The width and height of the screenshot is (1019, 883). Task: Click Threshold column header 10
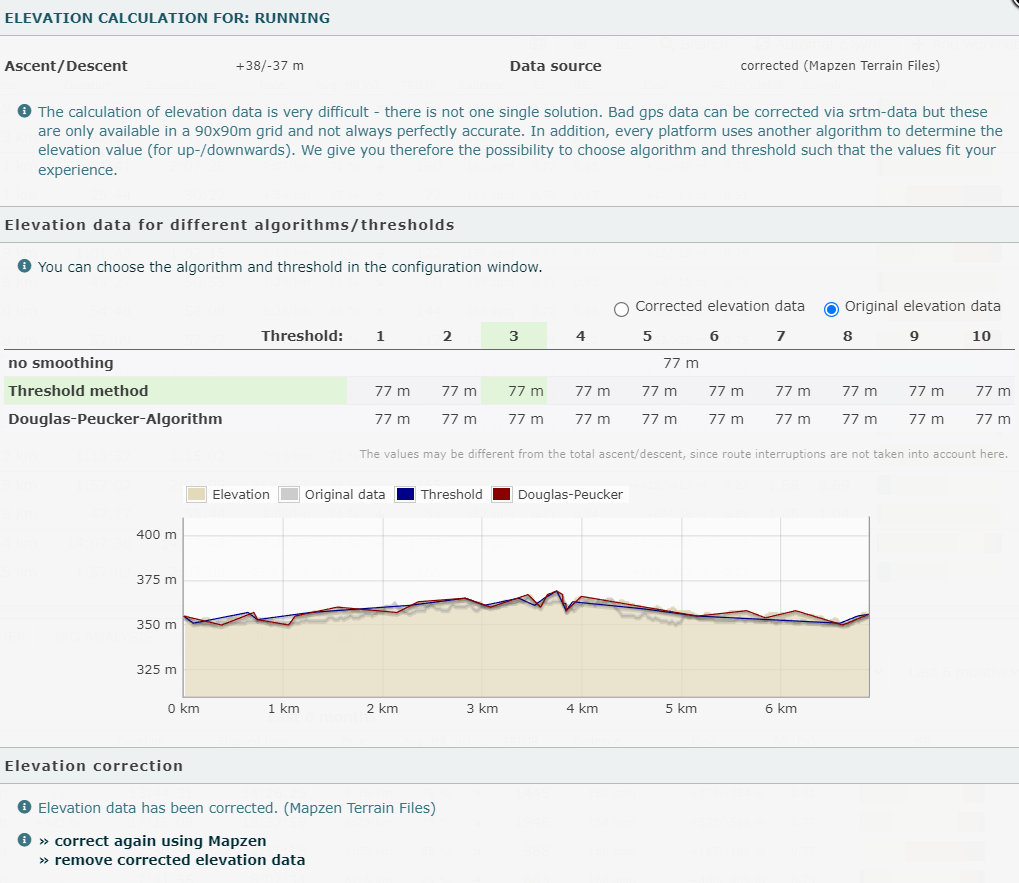coord(981,336)
